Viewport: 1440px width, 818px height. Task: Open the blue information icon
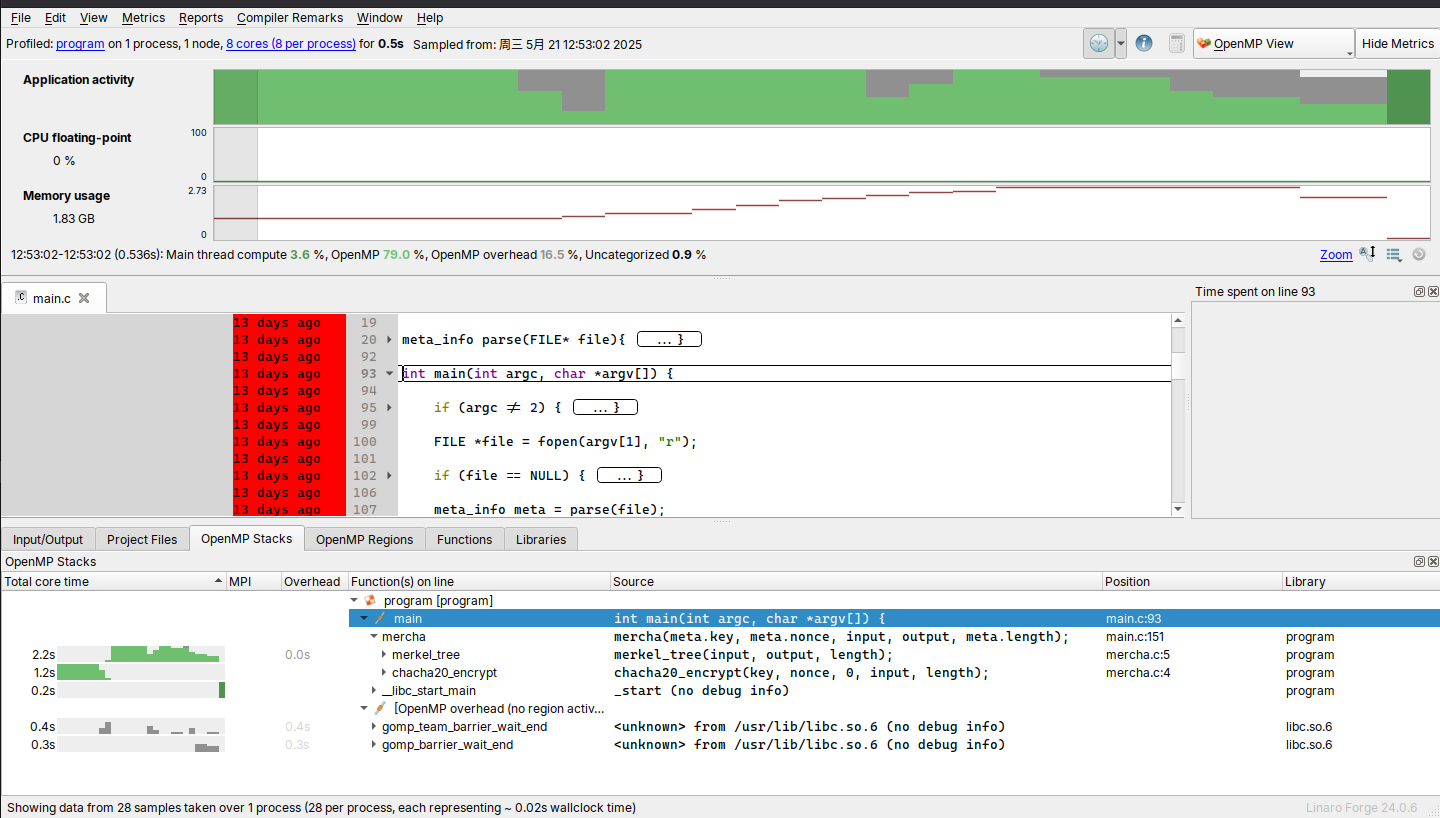click(x=1144, y=43)
